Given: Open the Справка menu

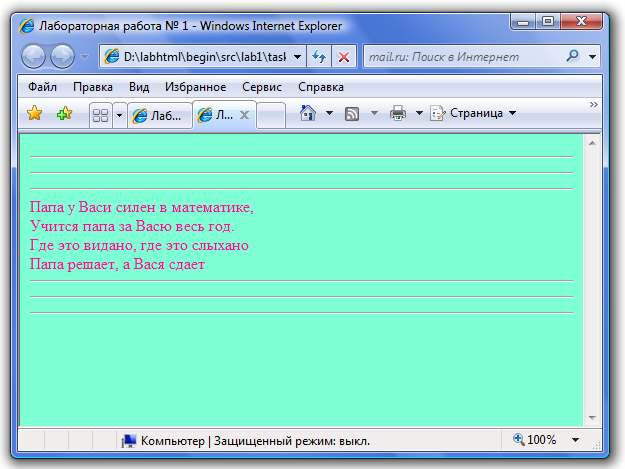Looking at the screenshot, I should click(320, 87).
